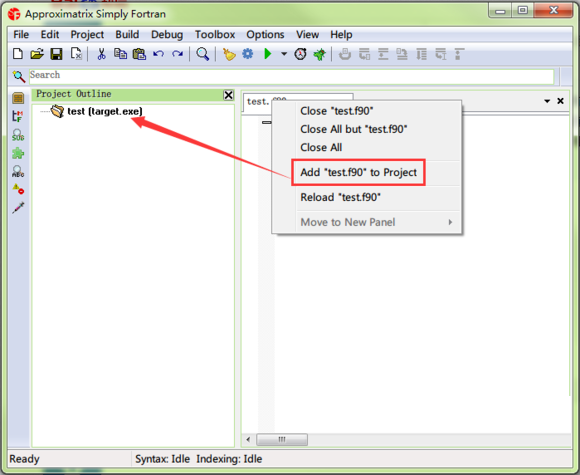Save file using the floppy disk icon
The width and height of the screenshot is (580, 475).
pyautogui.click(x=56, y=54)
